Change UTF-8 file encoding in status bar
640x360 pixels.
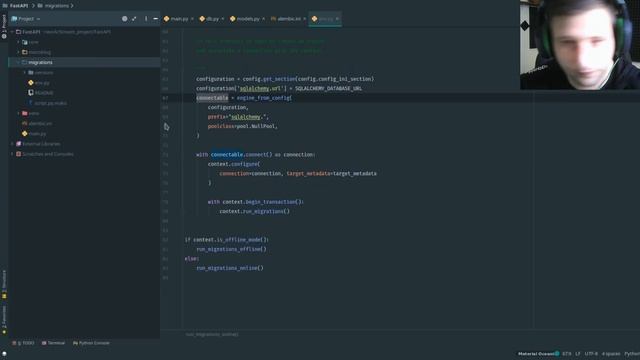[591, 353]
